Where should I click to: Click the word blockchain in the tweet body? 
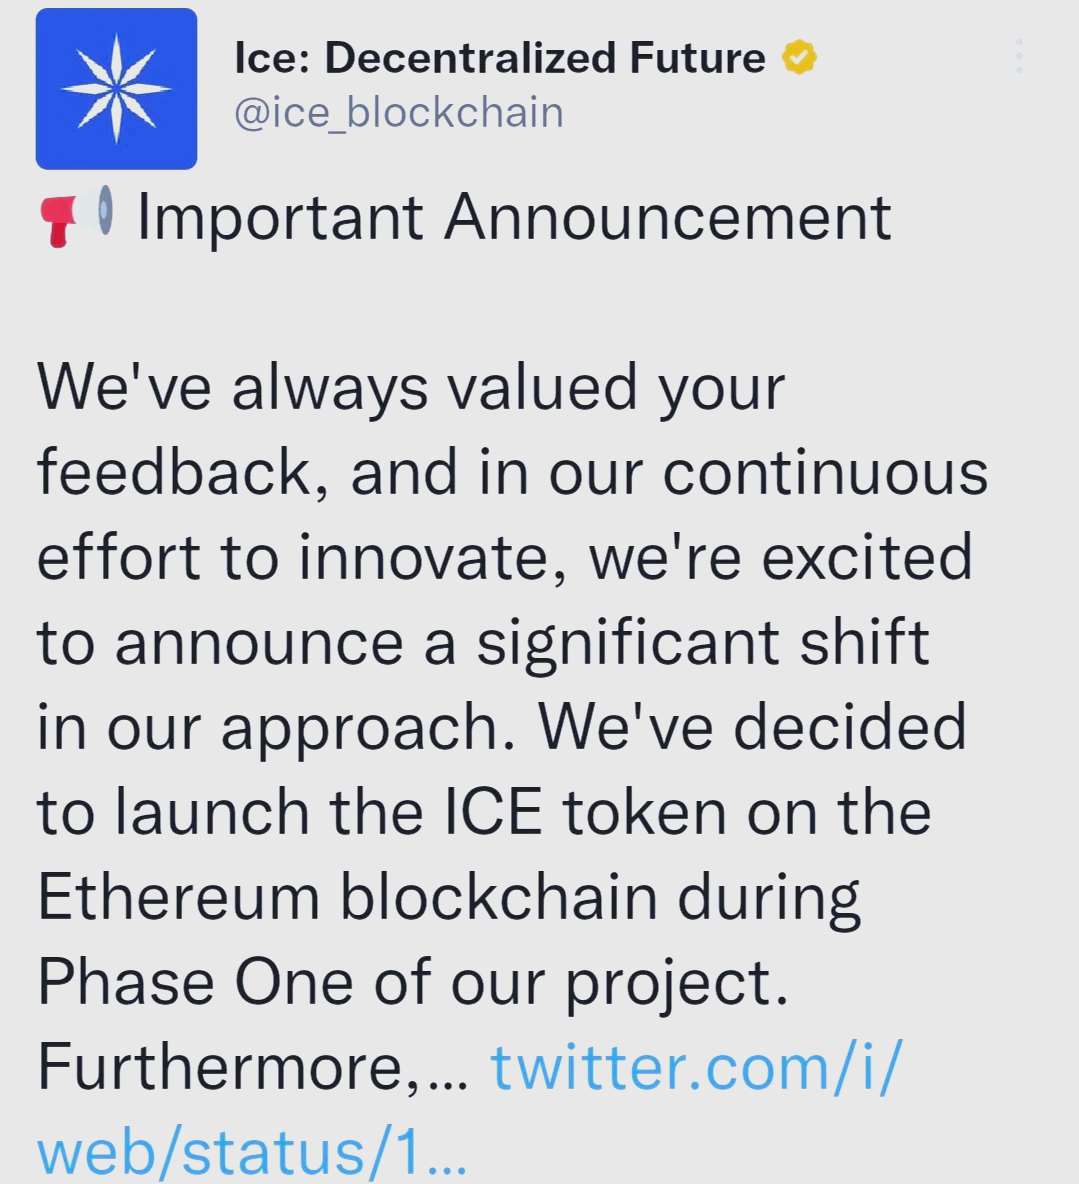point(499,897)
